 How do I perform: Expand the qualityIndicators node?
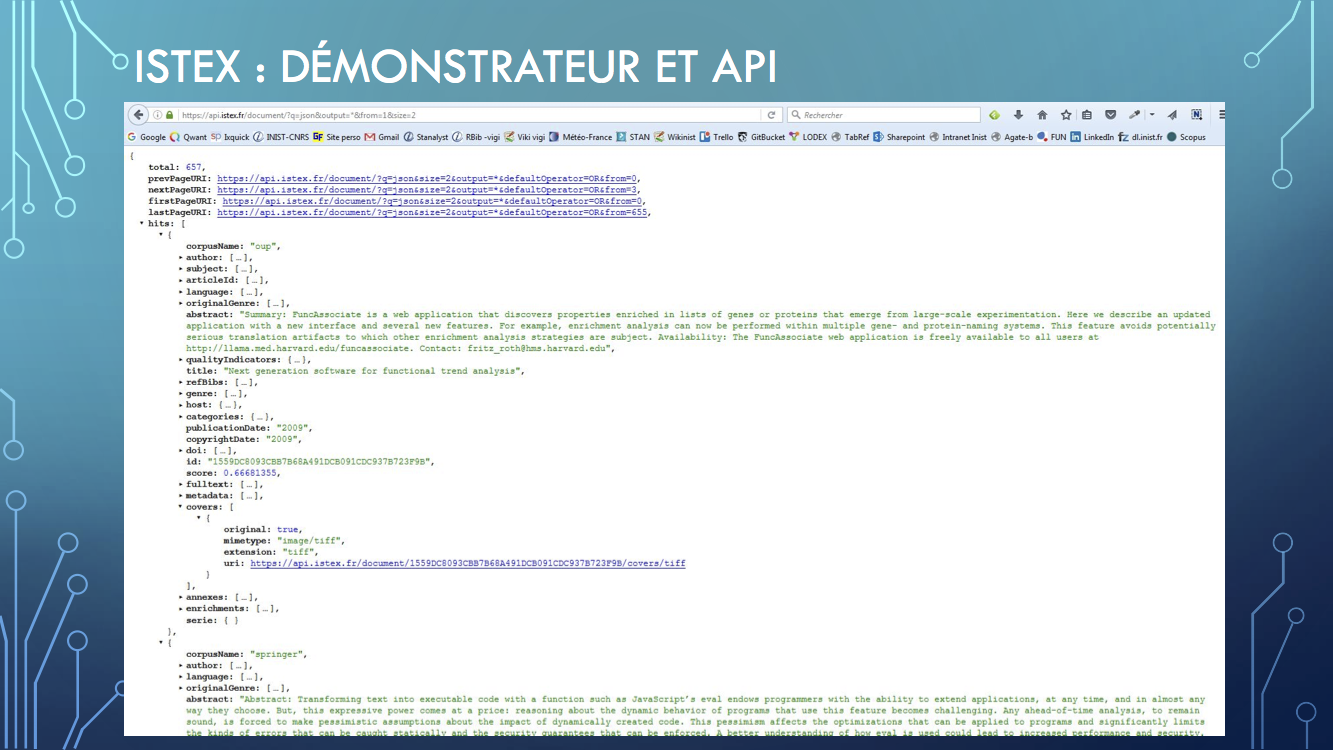pyautogui.click(x=181, y=359)
